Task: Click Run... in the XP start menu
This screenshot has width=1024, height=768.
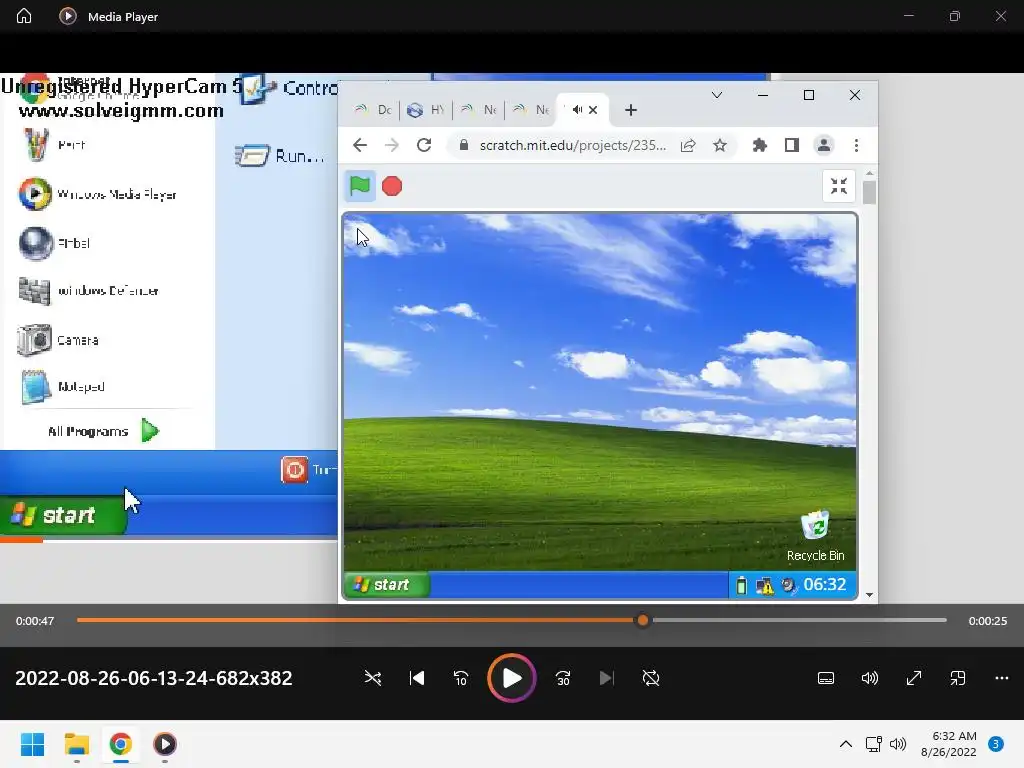Action: coord(280,156)
